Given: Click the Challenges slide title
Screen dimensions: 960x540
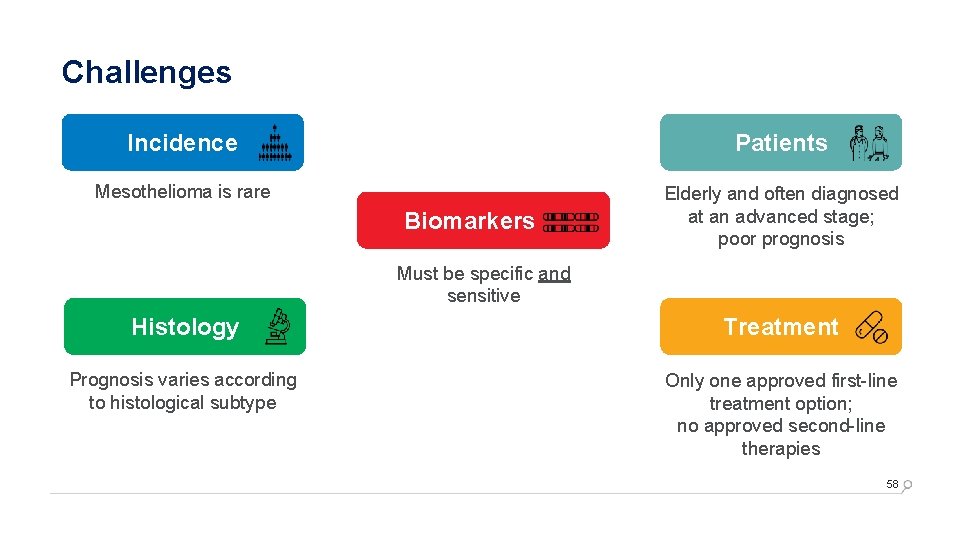Looking at the screenshot, I should 146,73.
